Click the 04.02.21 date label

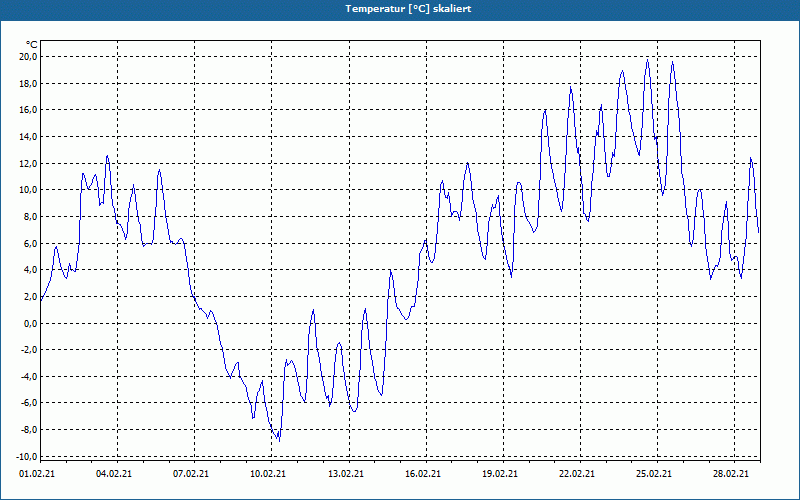pyautogui.click(x=114, y=473)
